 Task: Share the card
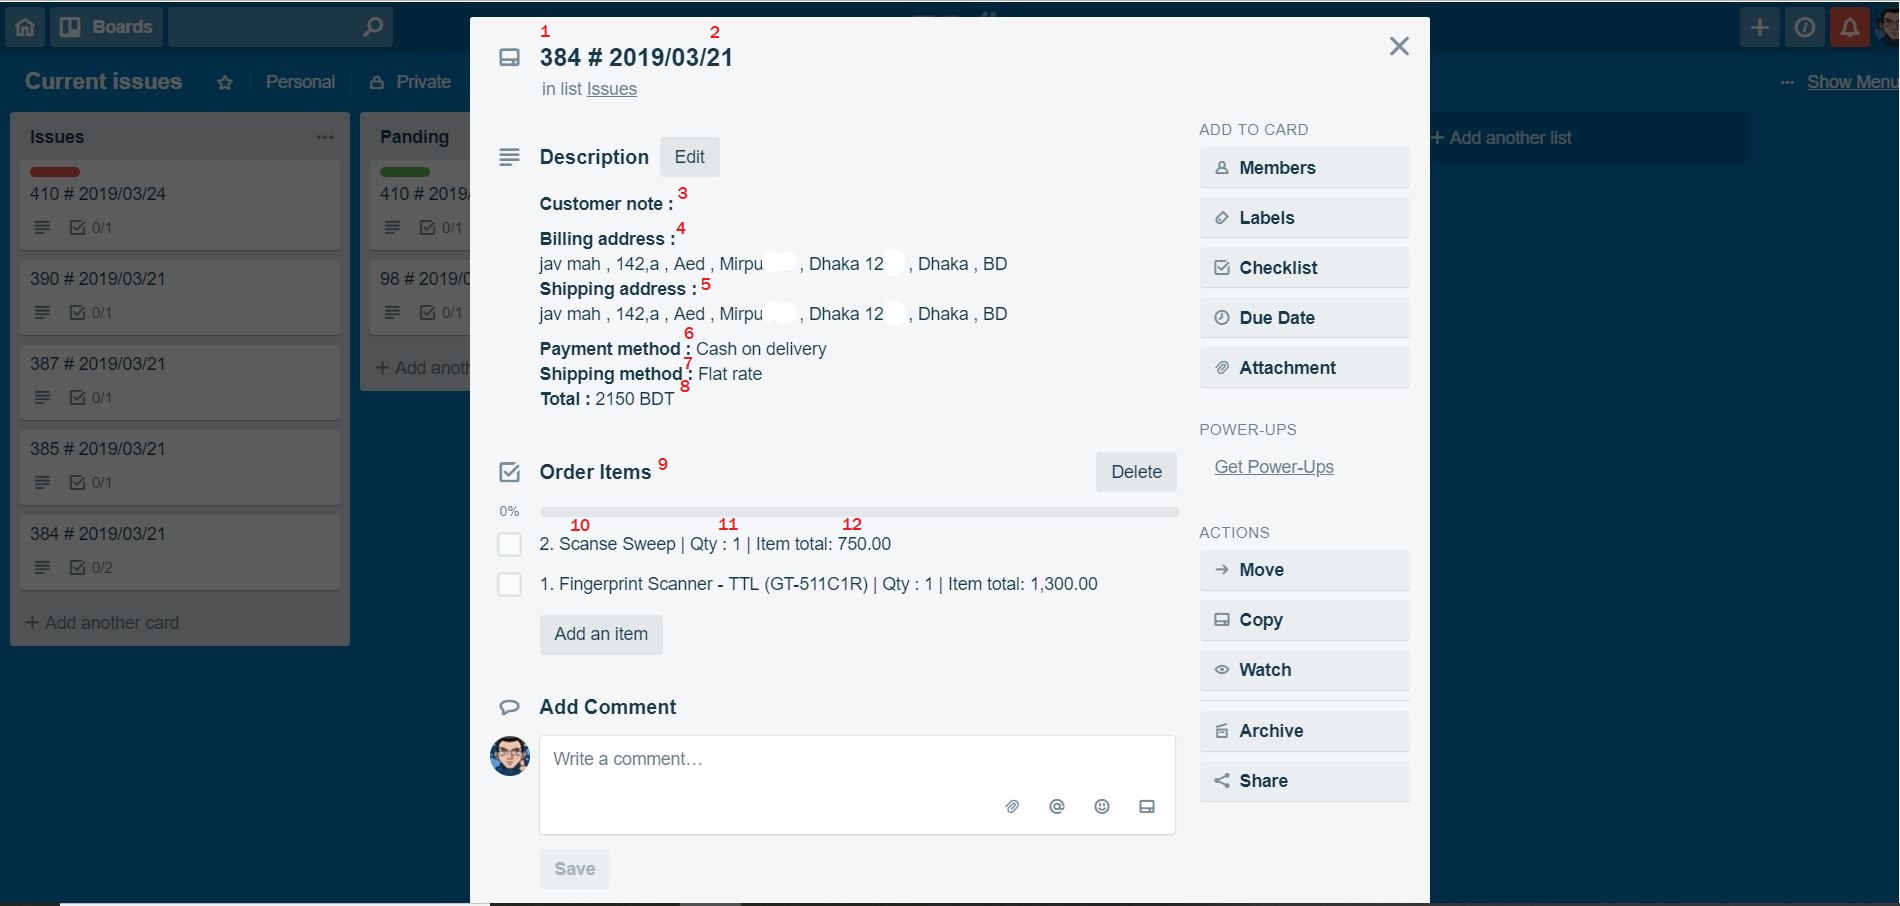[x=1305, y=781]
